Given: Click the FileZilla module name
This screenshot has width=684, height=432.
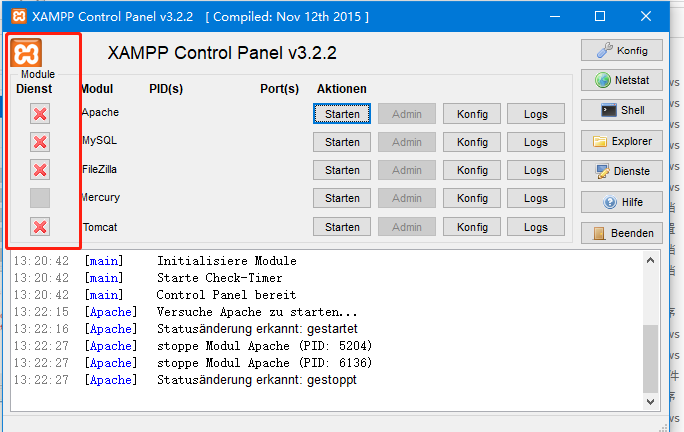Looking at the screenshot, I should click(x=99, y=169).
